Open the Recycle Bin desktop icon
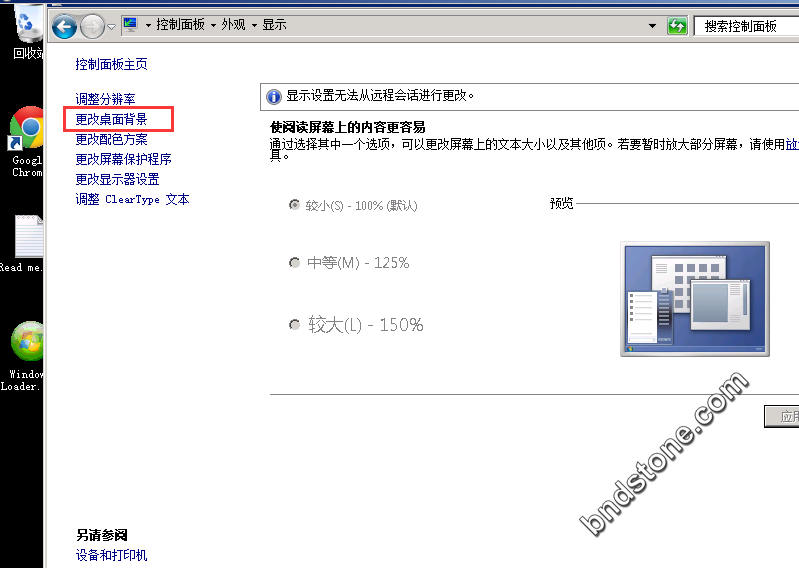 pos(28,25)
